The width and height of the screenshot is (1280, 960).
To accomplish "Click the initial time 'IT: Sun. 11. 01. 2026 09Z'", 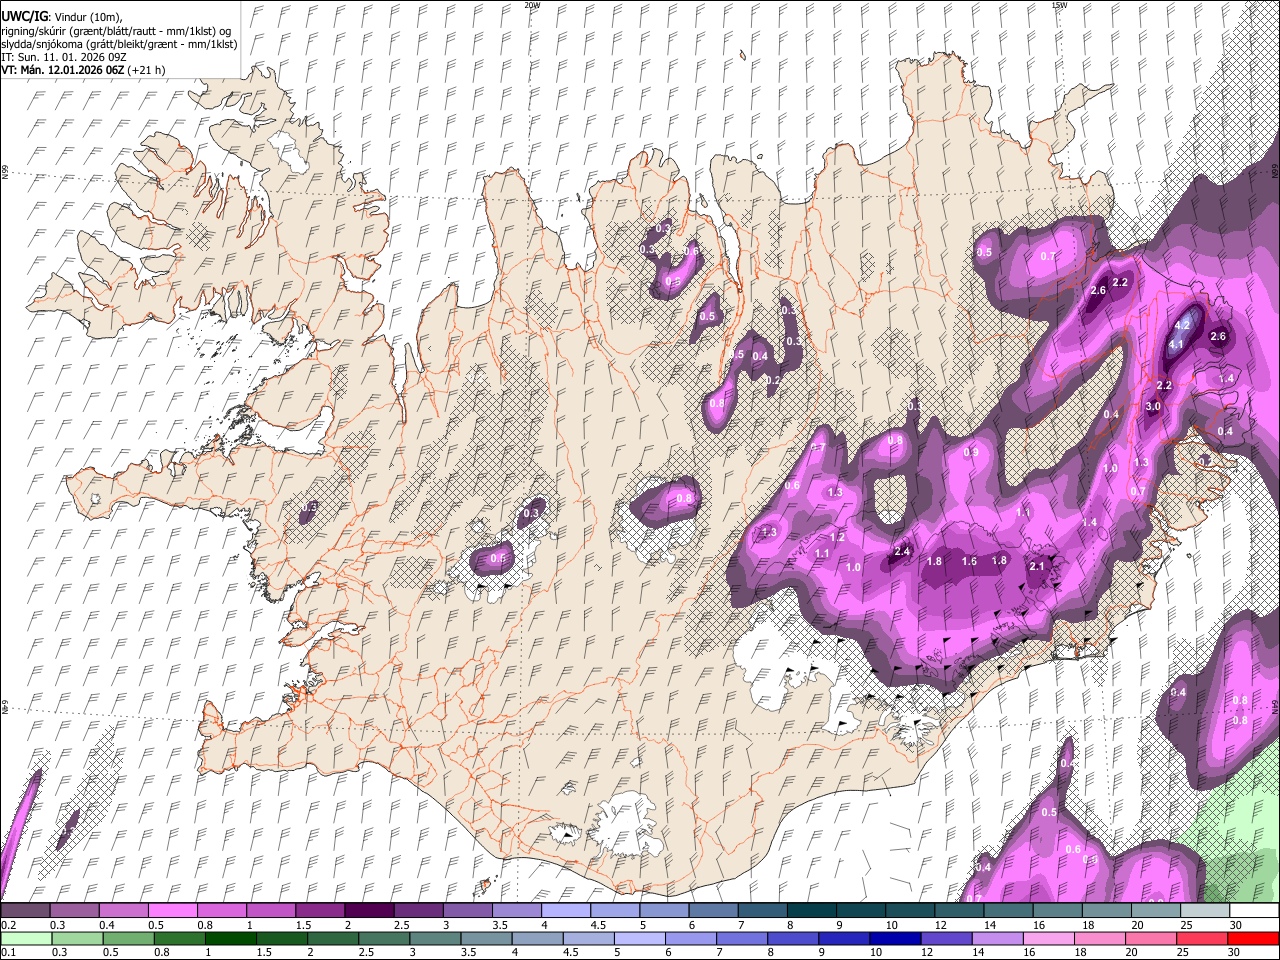I will tap(64, 57).
